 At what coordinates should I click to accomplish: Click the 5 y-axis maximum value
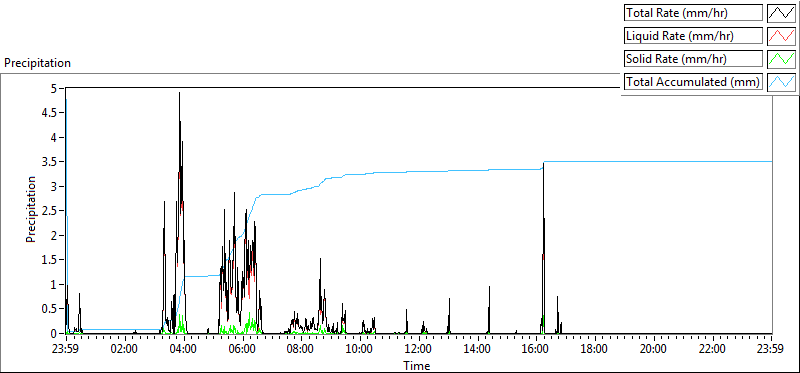53,88
